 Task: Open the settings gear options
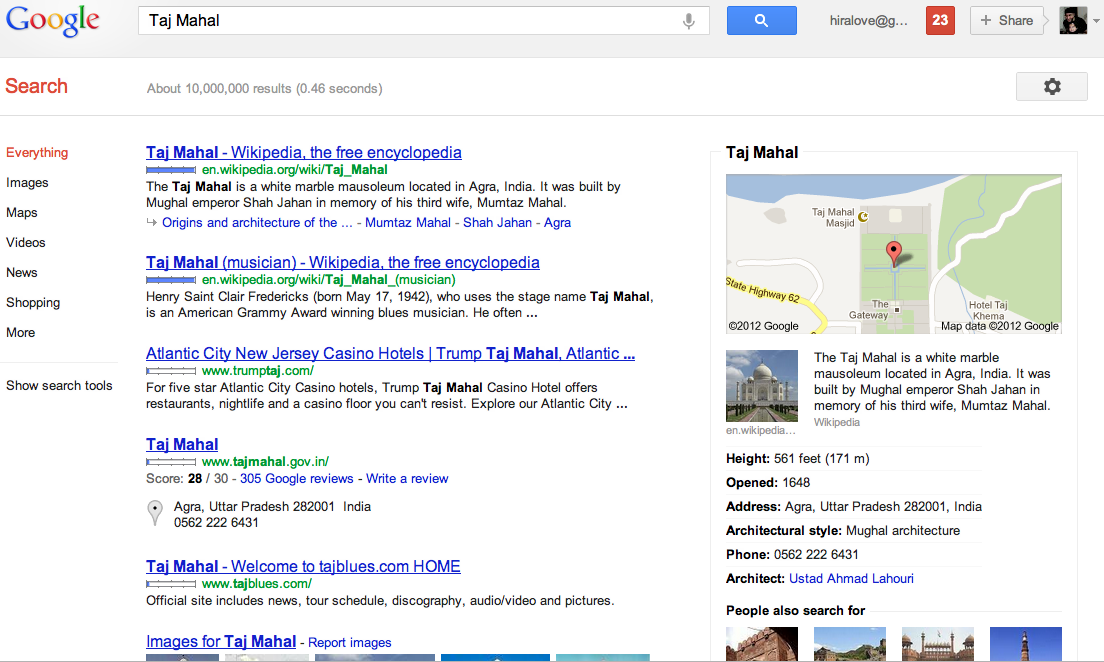1052,87
